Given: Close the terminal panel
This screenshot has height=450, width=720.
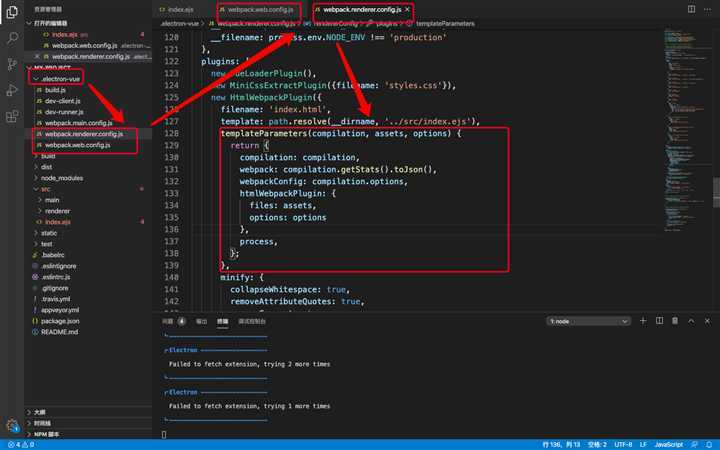Looking at the screenshot, I should pyautogui.click(x=707, y=321).
